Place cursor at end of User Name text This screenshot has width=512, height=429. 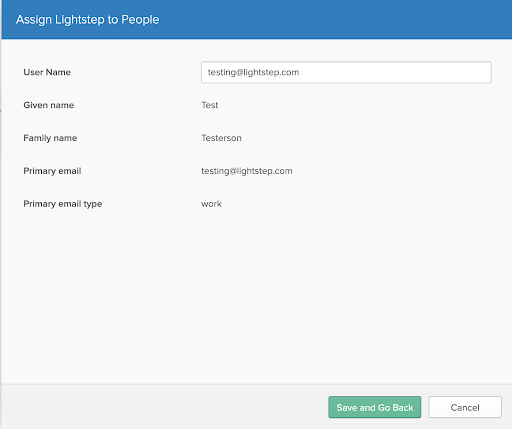(x=300, y=72)
